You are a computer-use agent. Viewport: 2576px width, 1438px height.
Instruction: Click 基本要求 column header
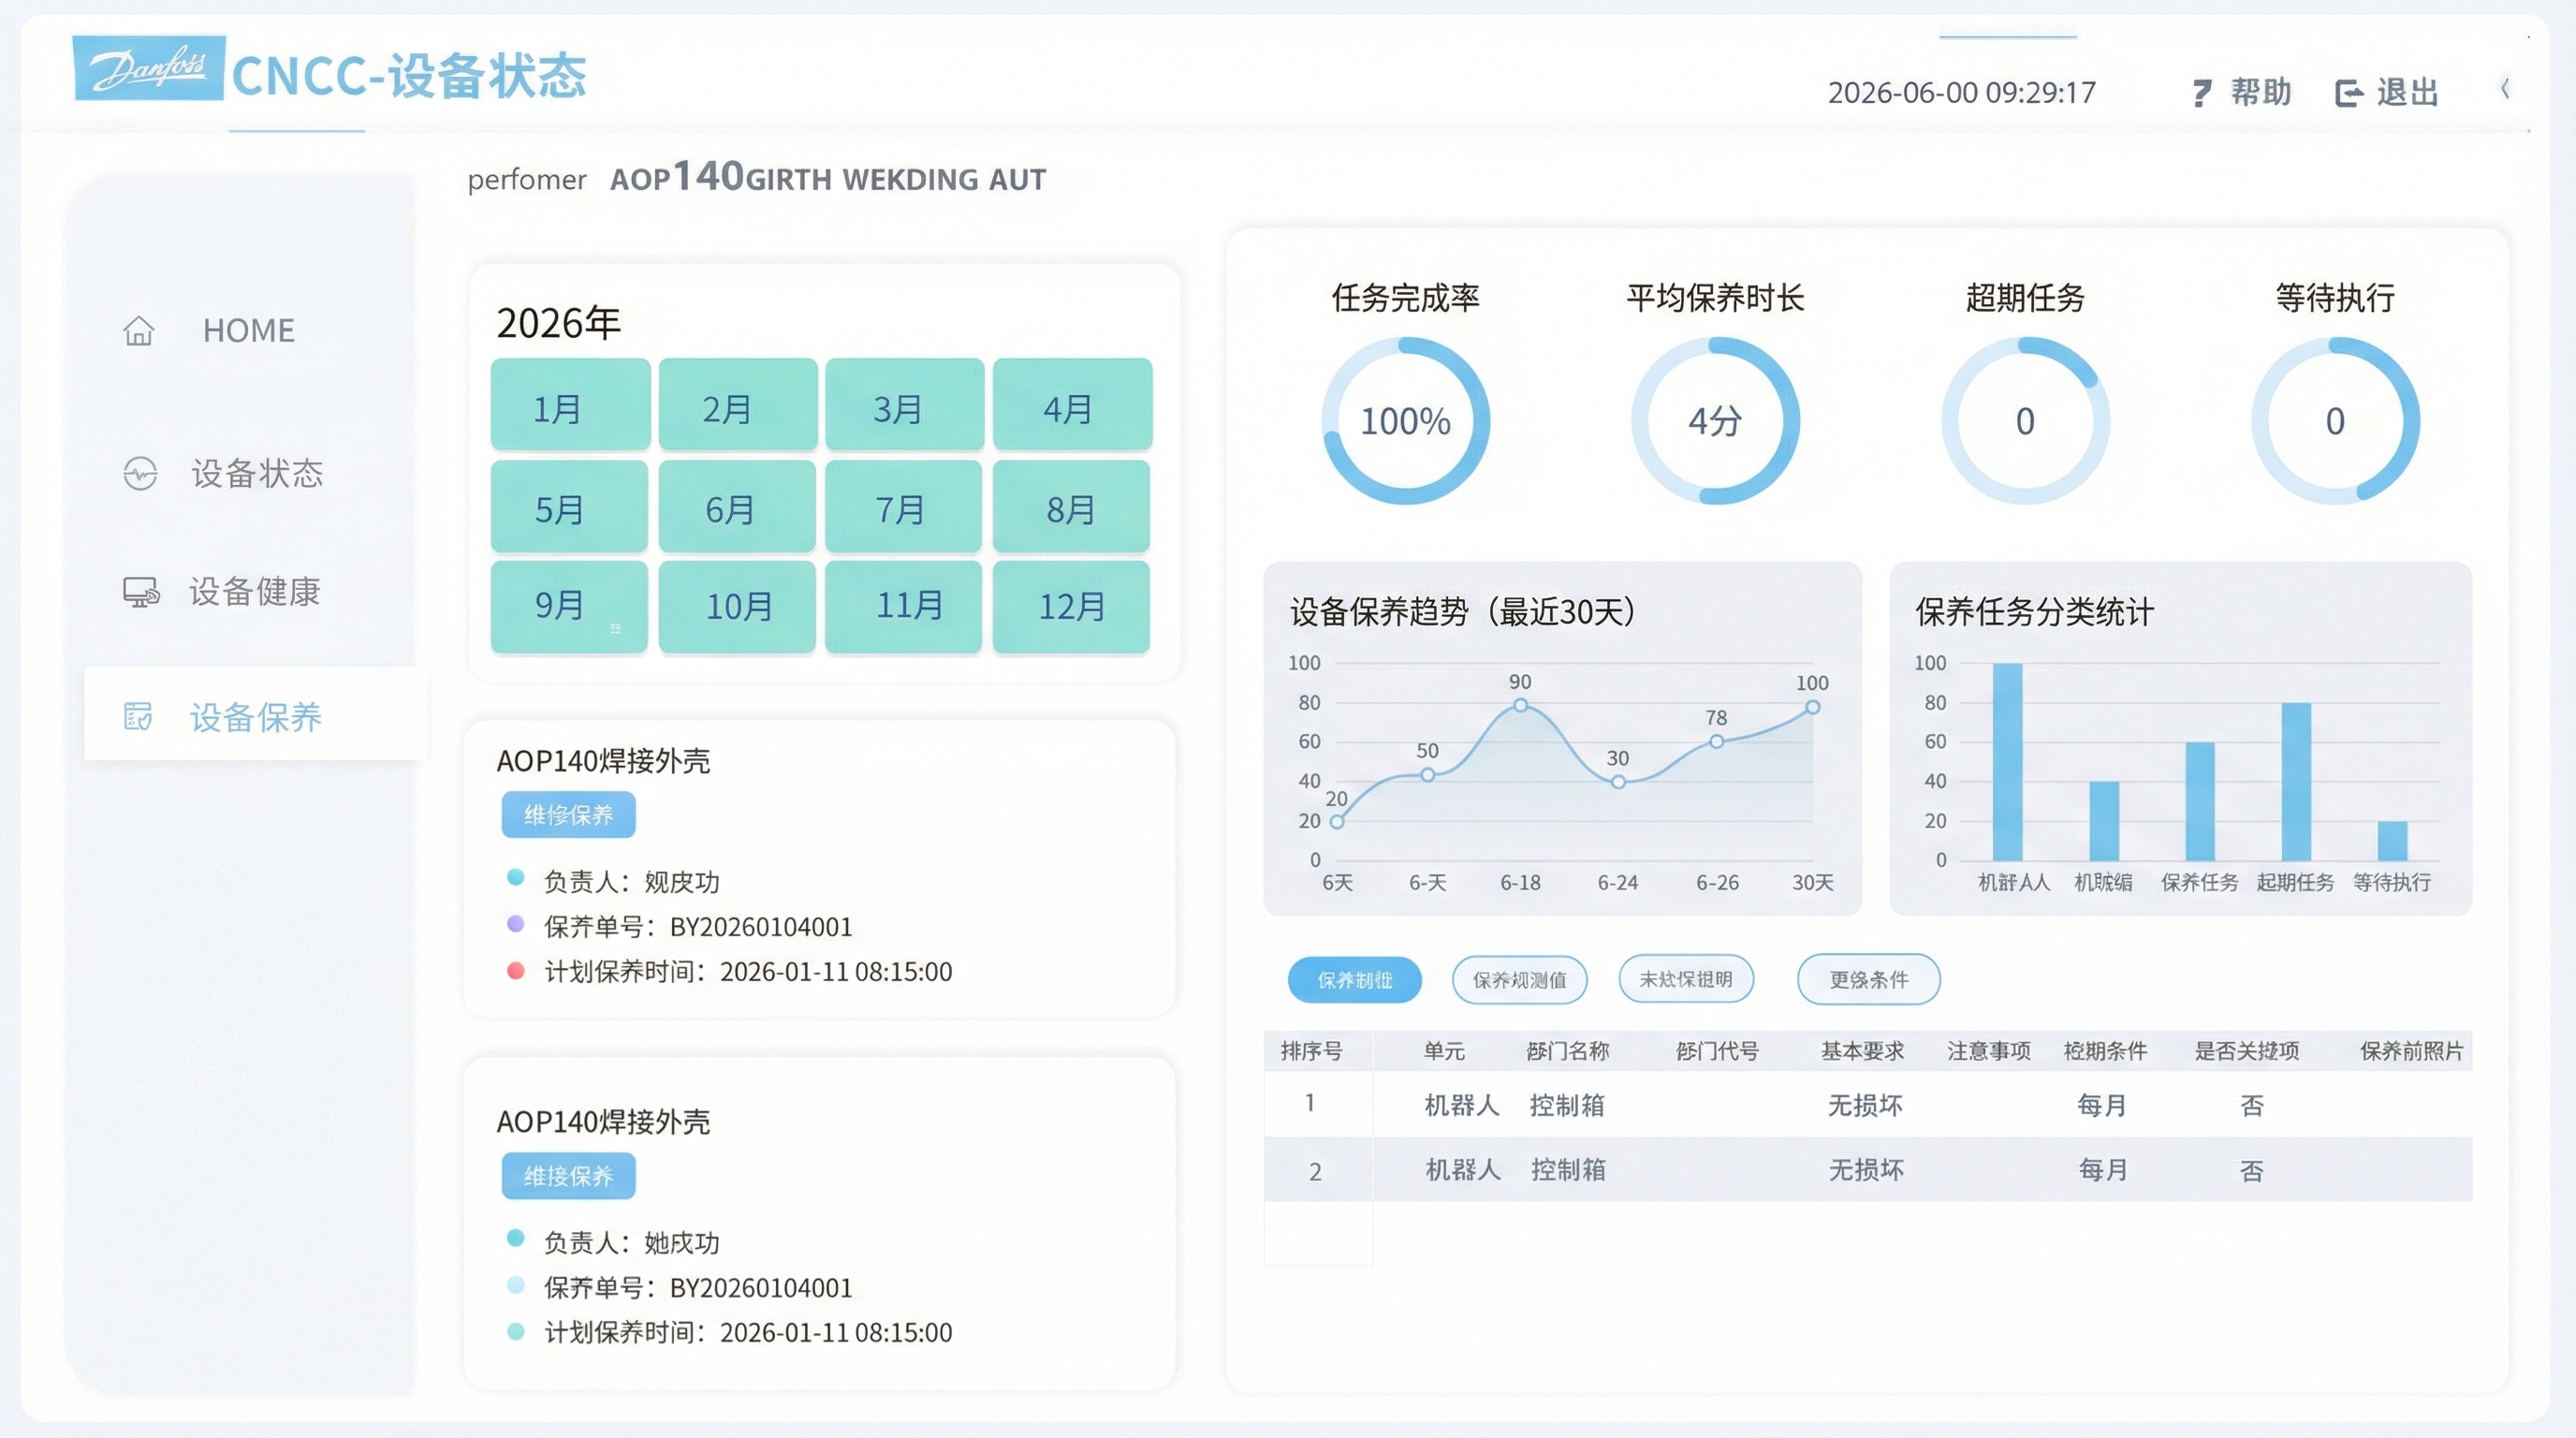tap(1862, 1051)
